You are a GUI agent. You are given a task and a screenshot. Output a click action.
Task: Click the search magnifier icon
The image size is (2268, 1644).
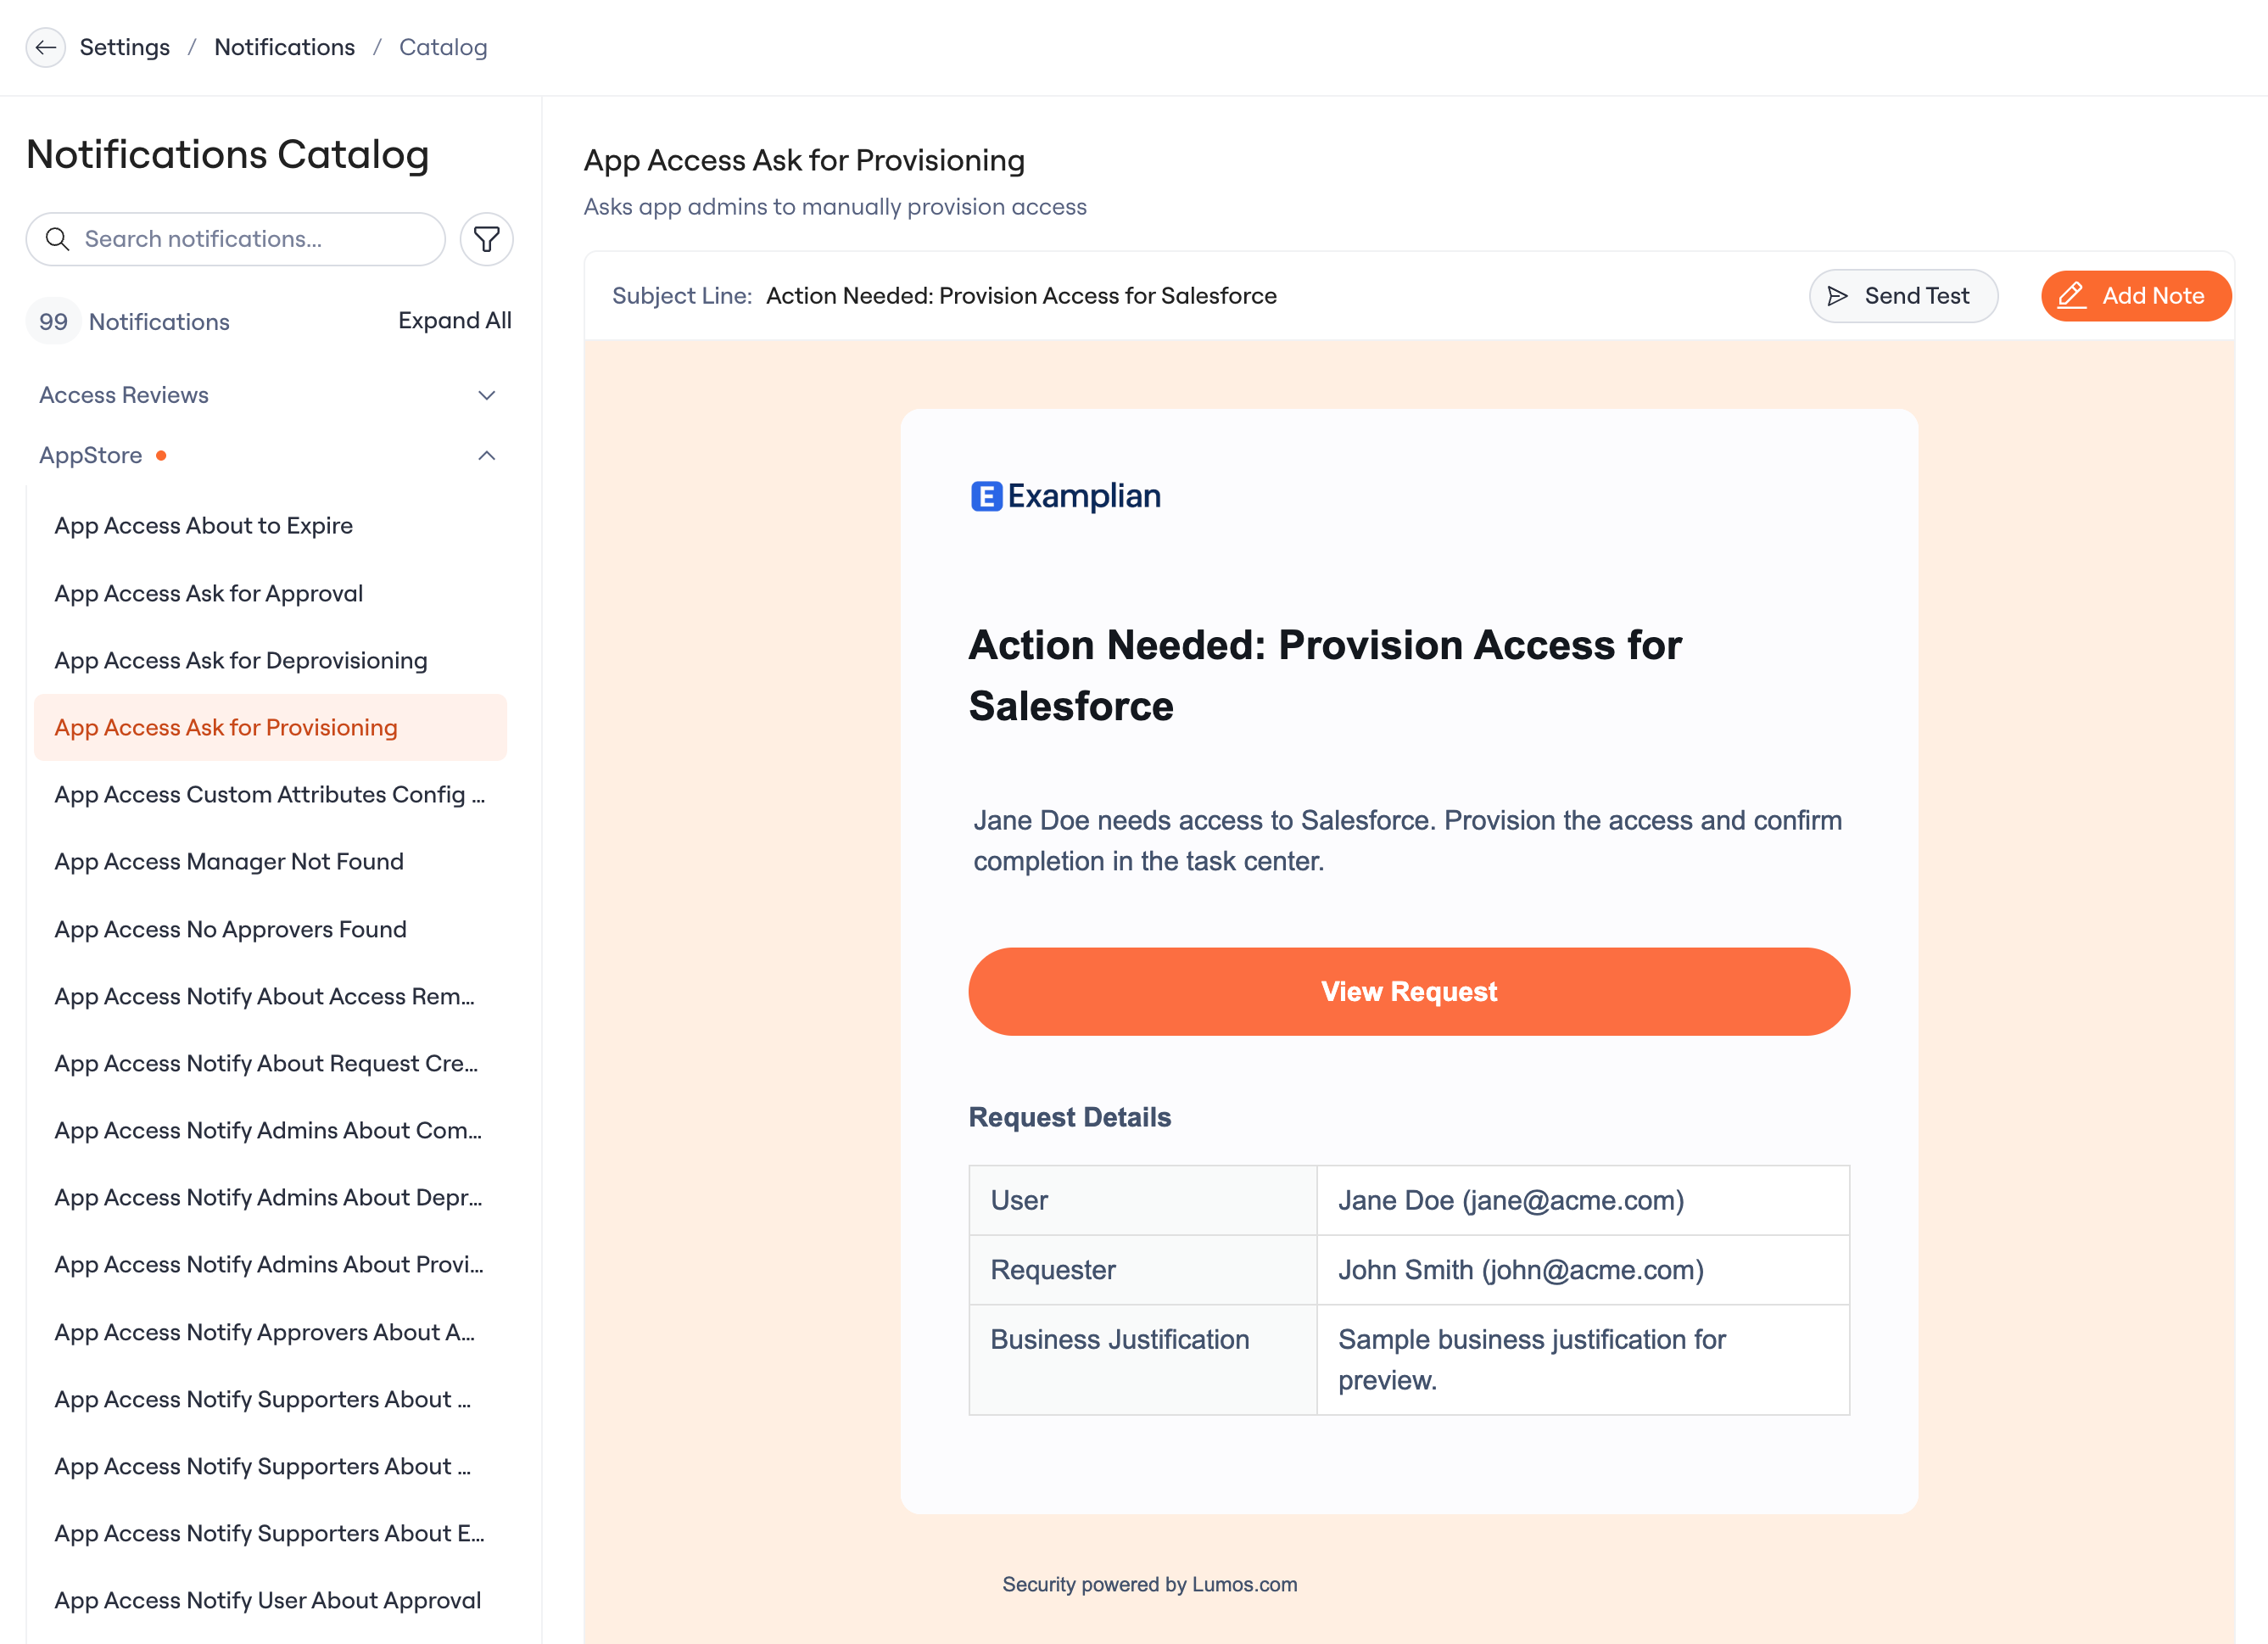pos(58,239)
